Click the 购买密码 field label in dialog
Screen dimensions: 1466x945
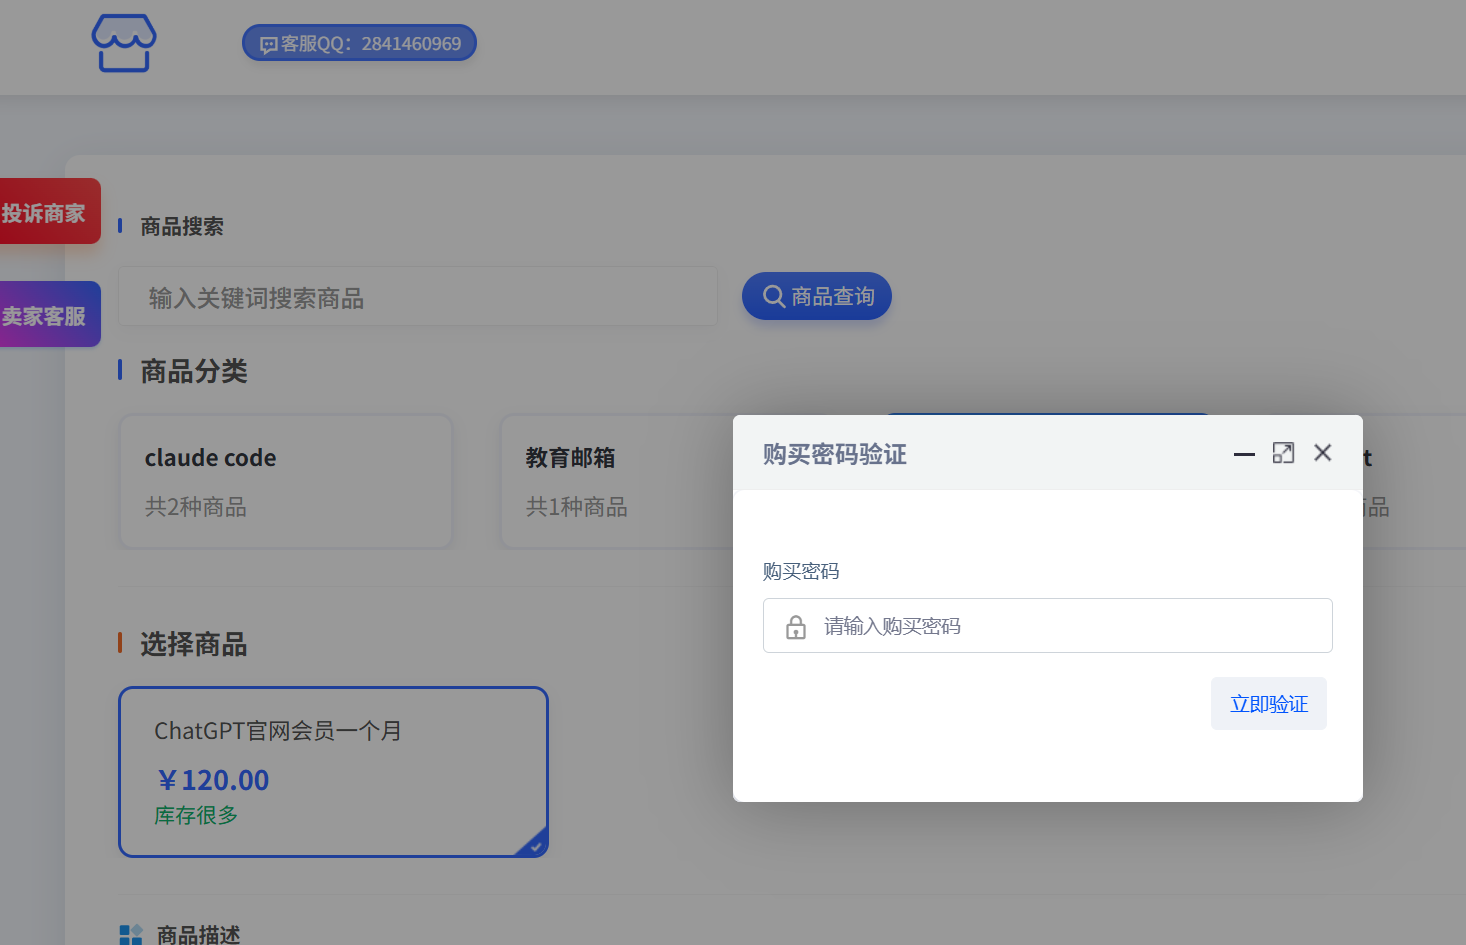[801, 571]
